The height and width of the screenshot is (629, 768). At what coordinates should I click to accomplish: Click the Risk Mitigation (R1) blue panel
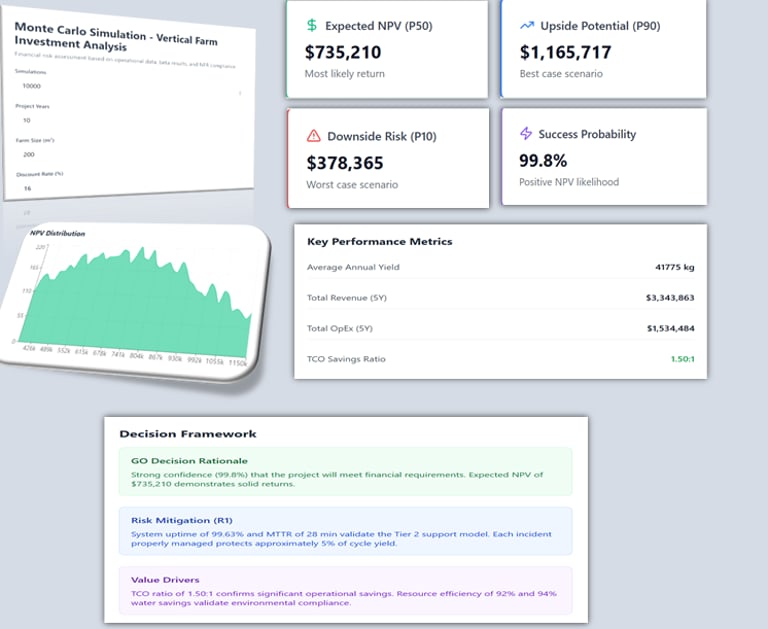point(345,532)
